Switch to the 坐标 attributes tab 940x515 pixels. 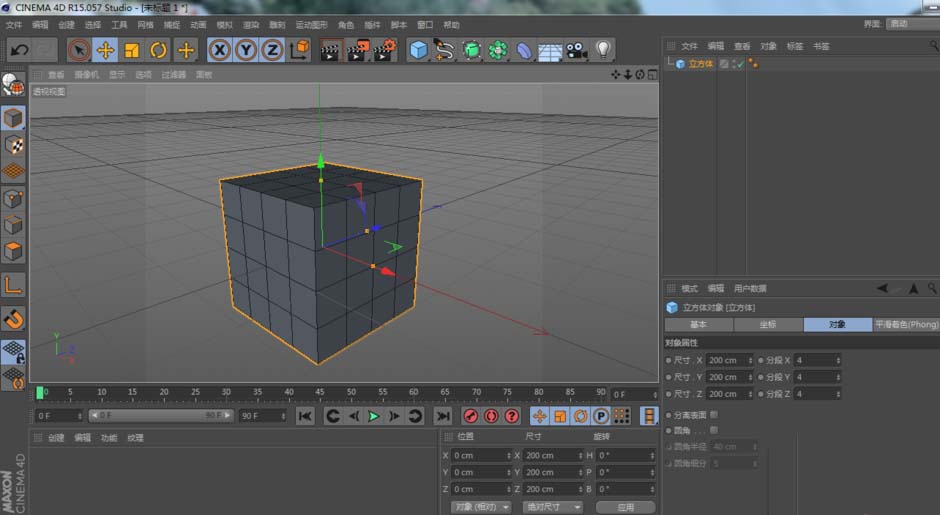point(768,325)
